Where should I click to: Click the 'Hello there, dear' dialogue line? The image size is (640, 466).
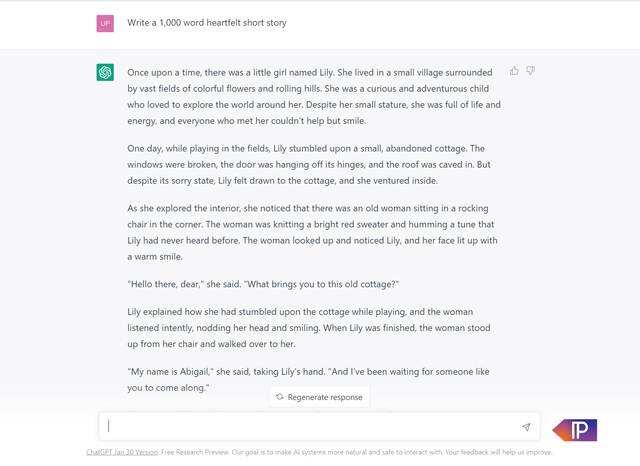click(263, 283)
